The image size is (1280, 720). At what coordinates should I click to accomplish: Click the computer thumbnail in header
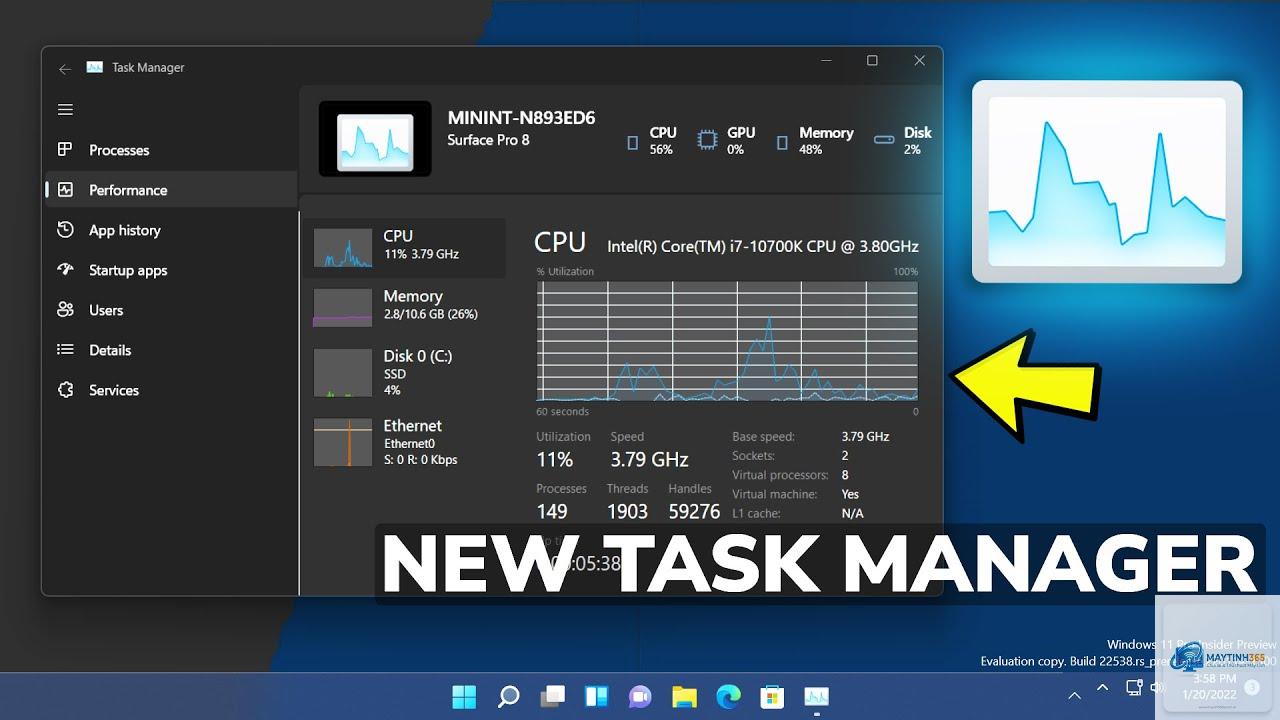[x=375, y=139]
